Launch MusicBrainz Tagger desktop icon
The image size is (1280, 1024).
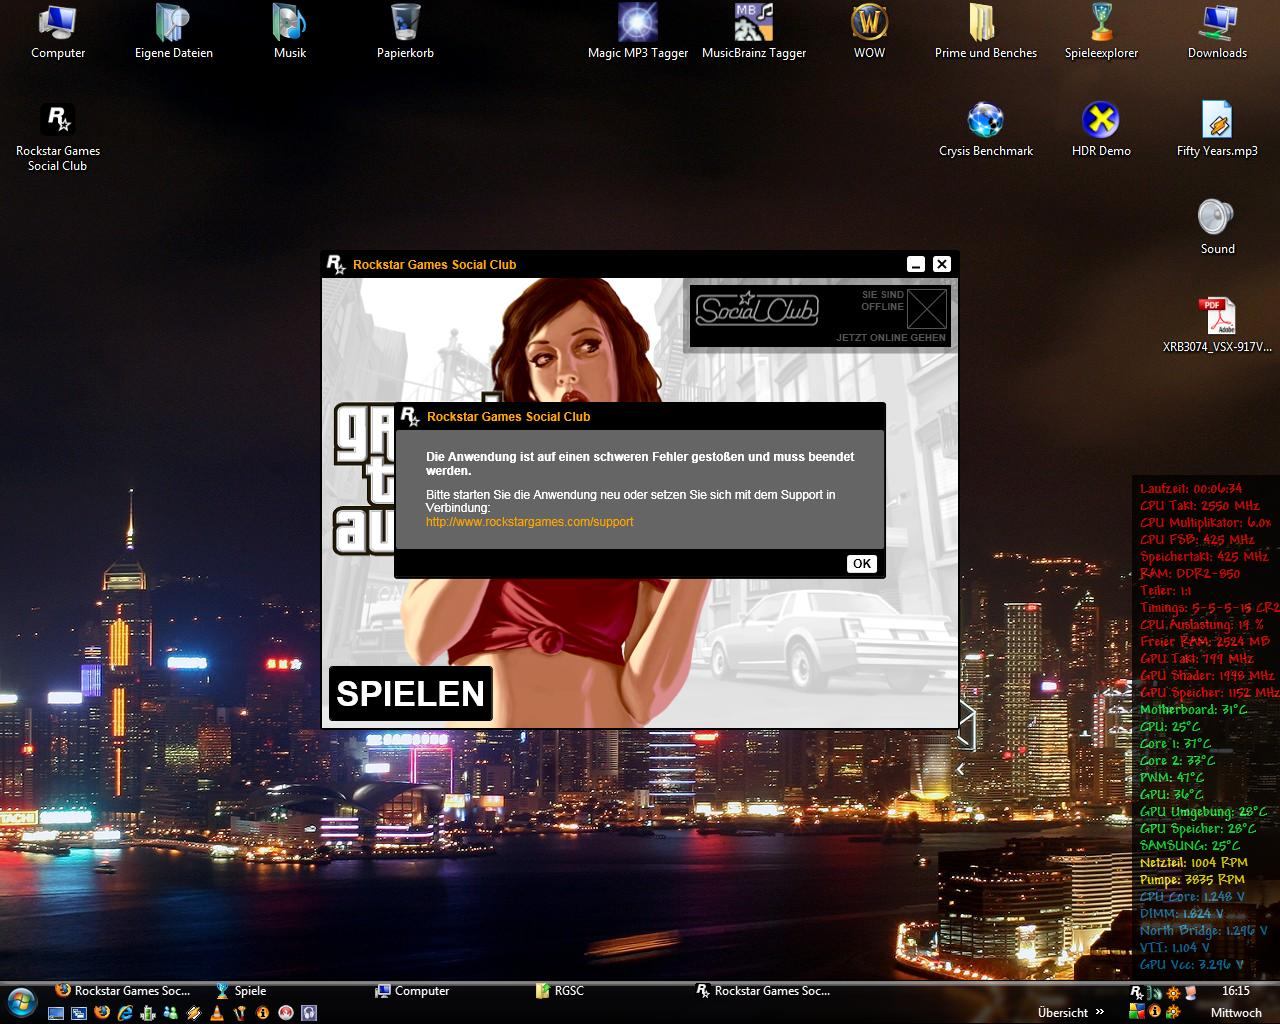pos(754,32)
